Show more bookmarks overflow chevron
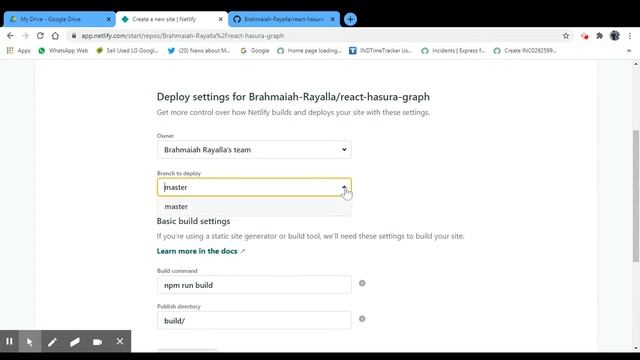Viewport: 640px width, 360px height. [x=629, y=51]
